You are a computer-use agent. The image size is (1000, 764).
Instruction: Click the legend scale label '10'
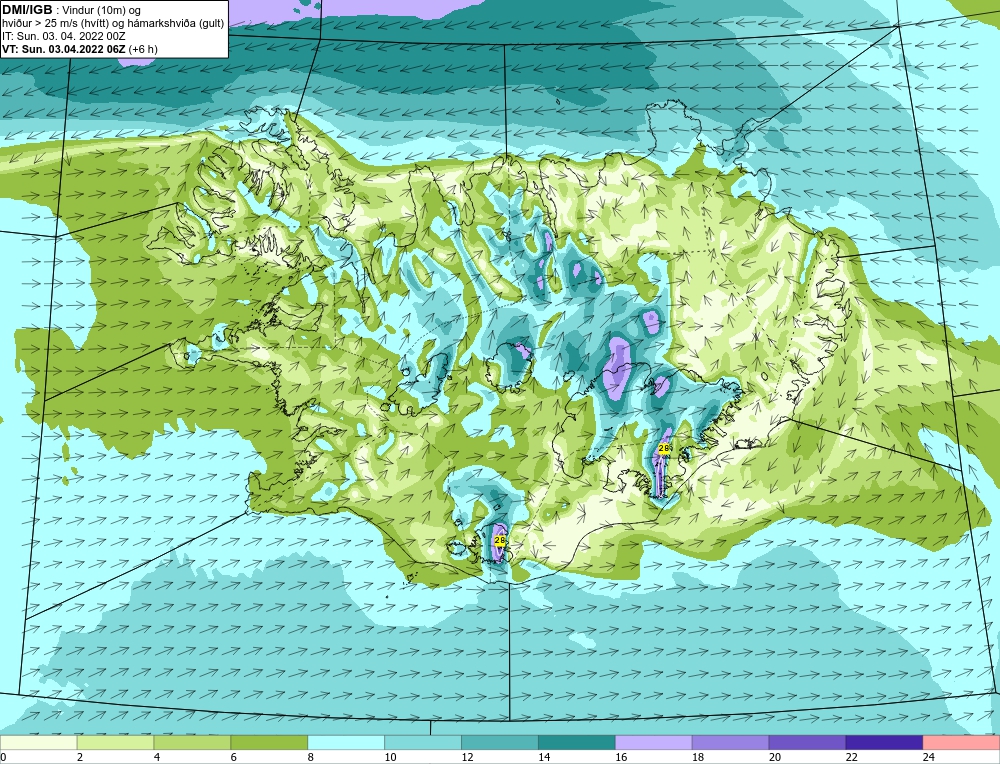[390, 757]
